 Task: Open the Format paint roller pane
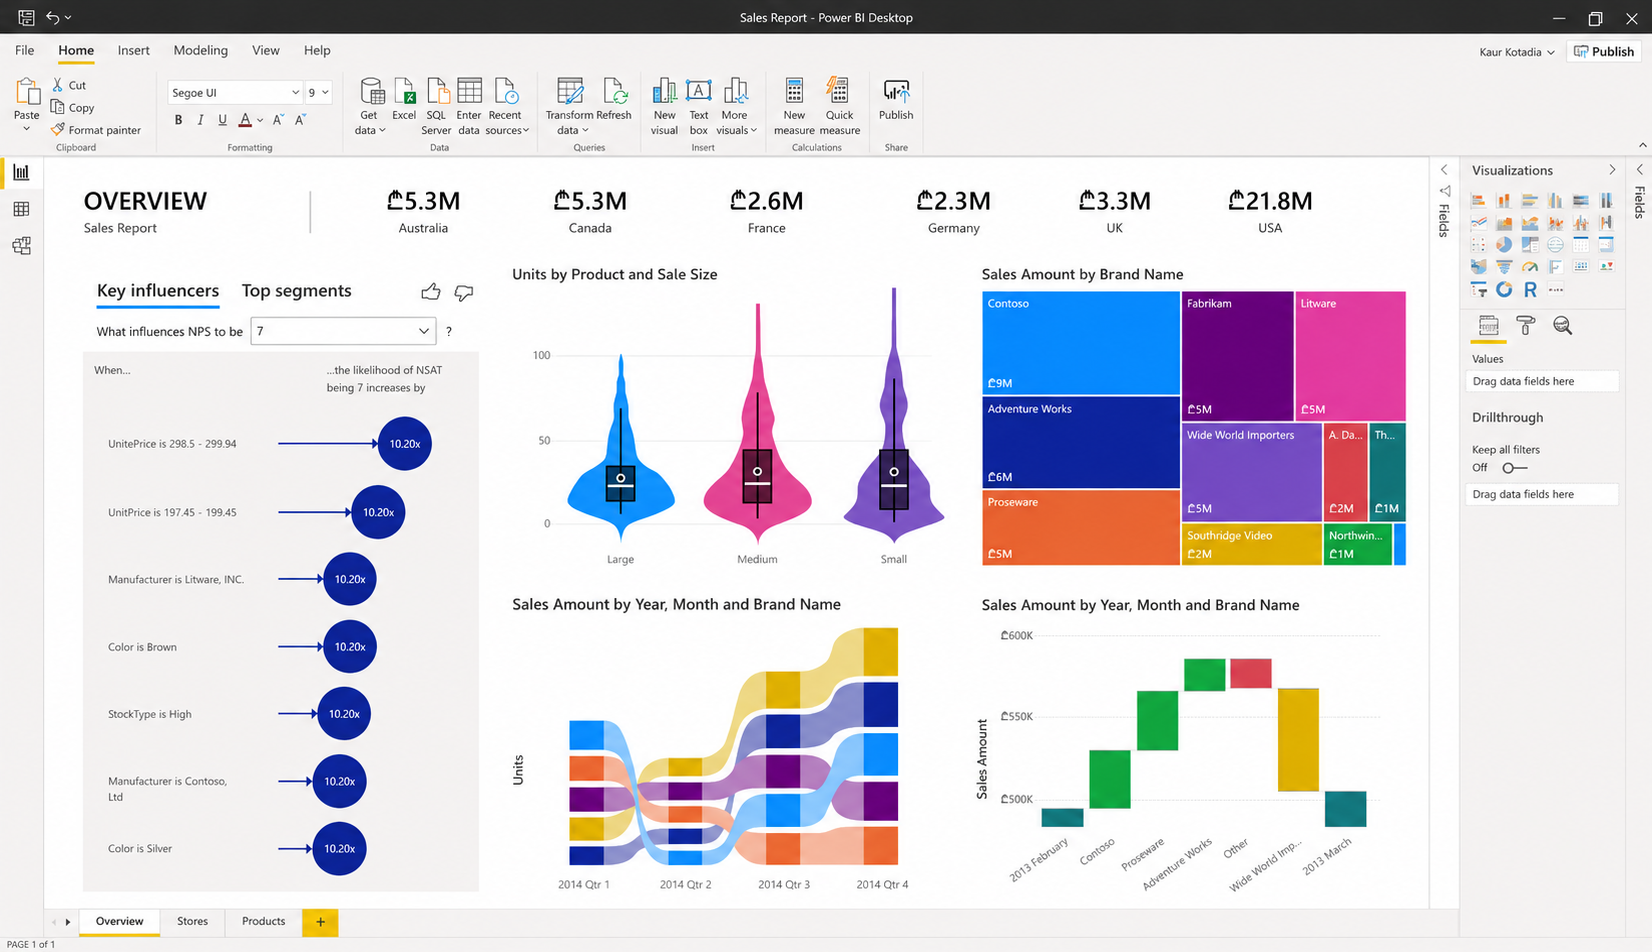tap(1525, 326)
